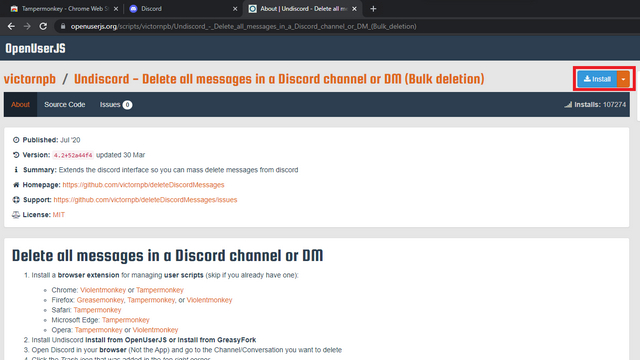Click the 'updated 30 Mar' text

coord(120,155)
